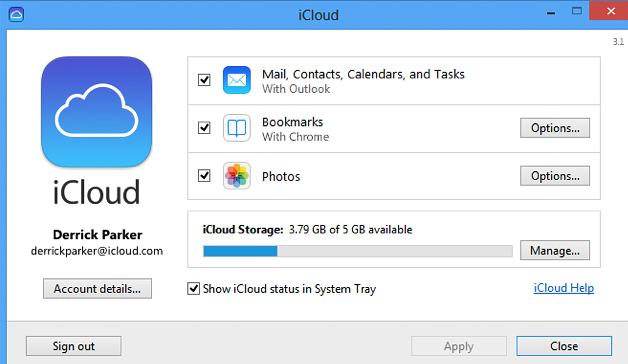Click the Close button at bottom

(564, 346)
